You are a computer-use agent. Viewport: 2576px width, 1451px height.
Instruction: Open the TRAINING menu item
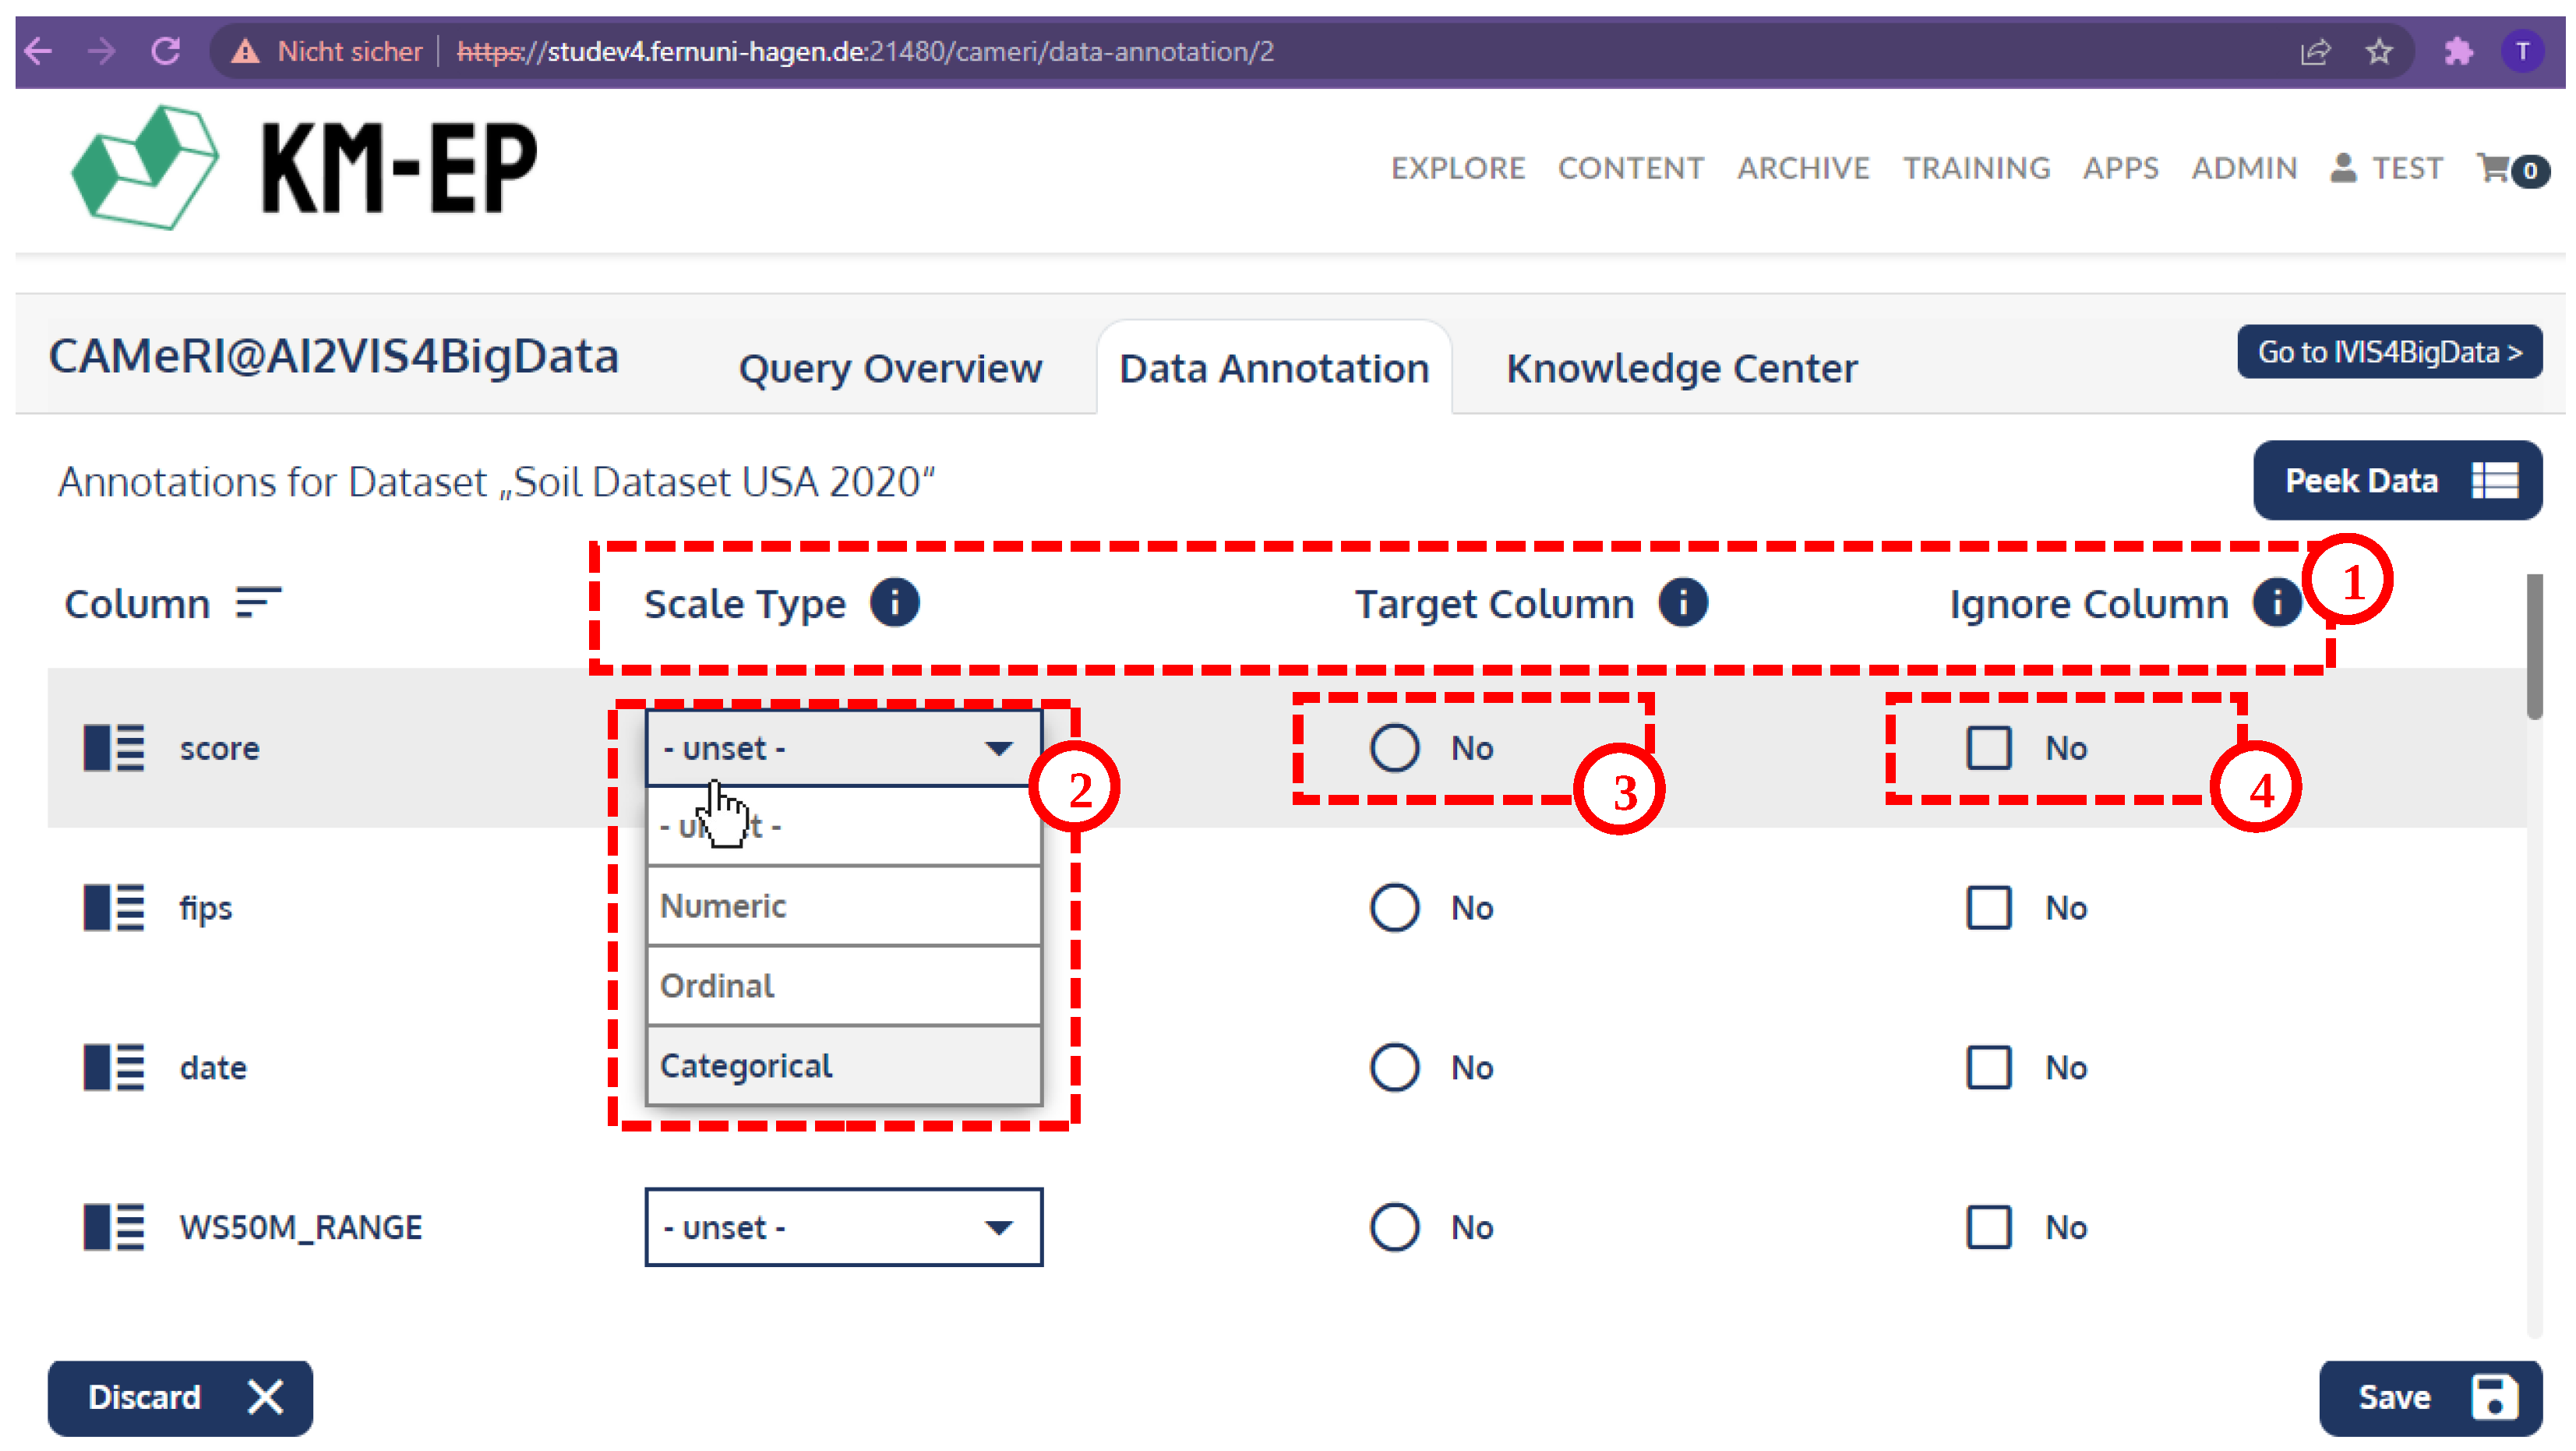(1976, 168)
